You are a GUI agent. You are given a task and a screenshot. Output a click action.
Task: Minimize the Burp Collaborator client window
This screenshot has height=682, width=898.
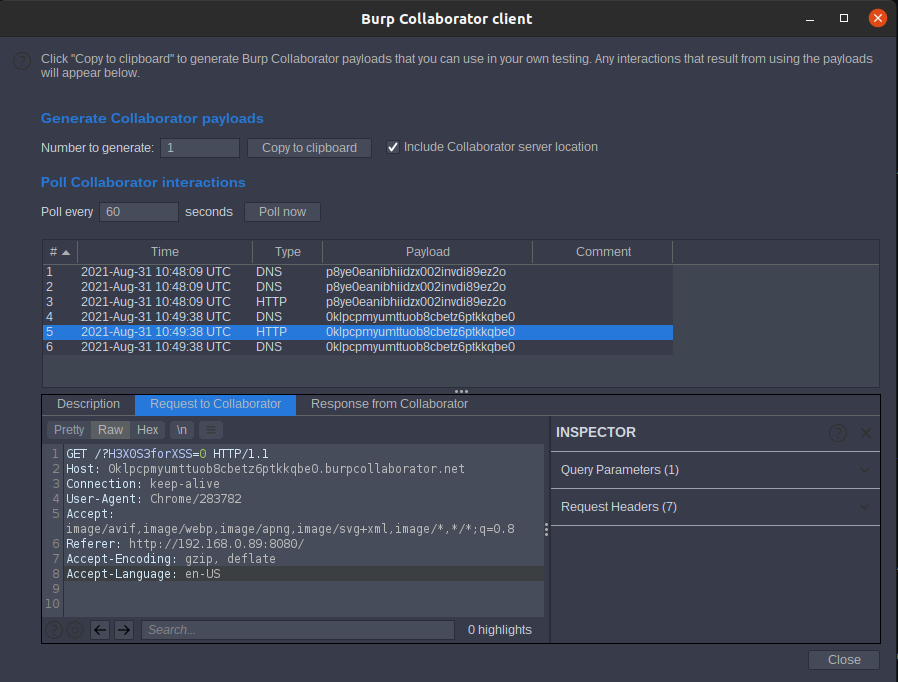[810, 19]
